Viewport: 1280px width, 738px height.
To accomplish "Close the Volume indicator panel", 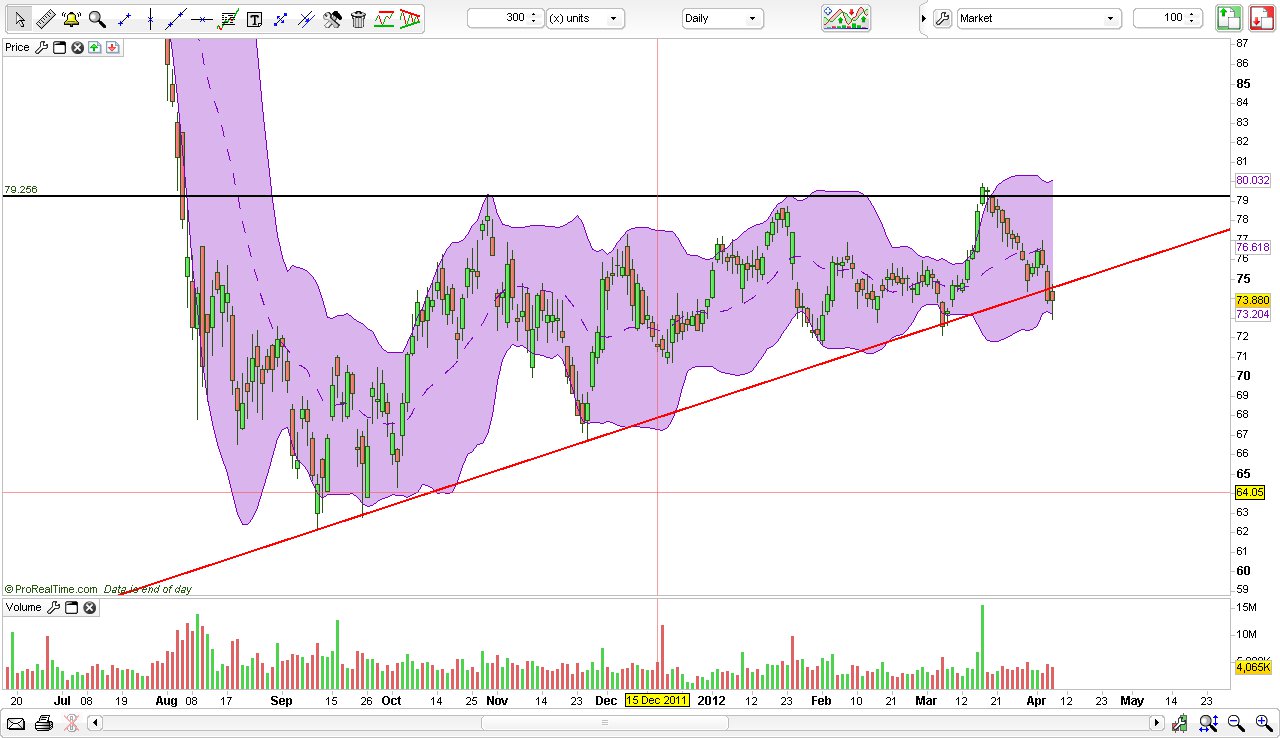I will coord(89,607).
